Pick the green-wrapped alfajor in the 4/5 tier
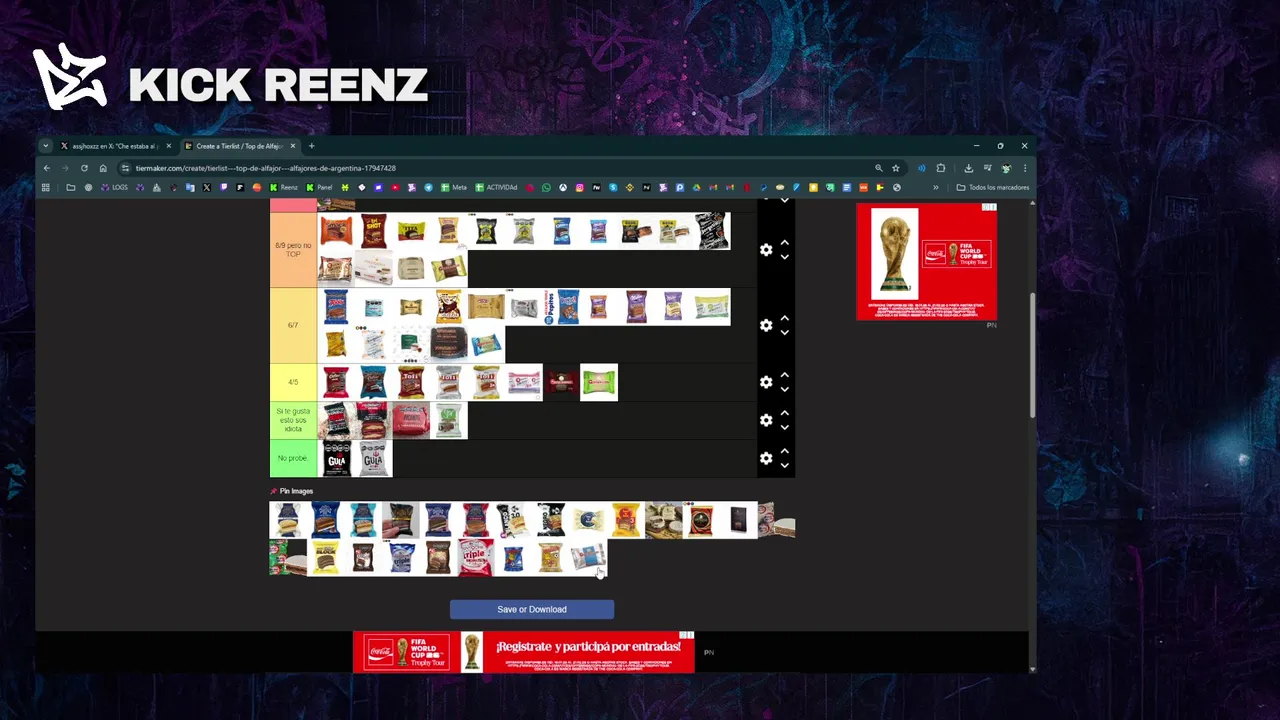The width and height of the screenshot is (1280, 720). (x=599, y=382)
